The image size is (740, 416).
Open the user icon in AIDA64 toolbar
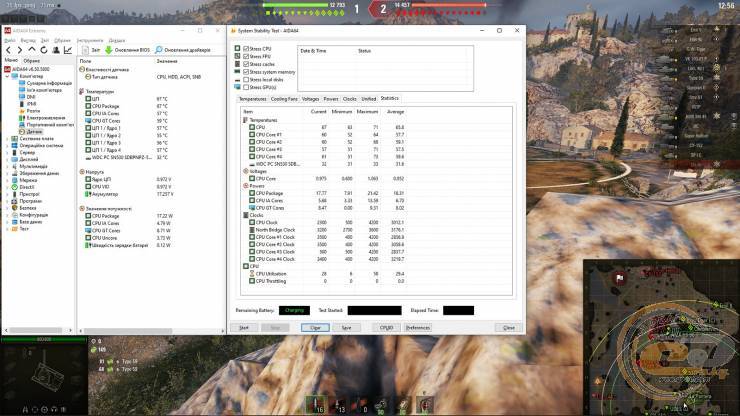(56, 50)
